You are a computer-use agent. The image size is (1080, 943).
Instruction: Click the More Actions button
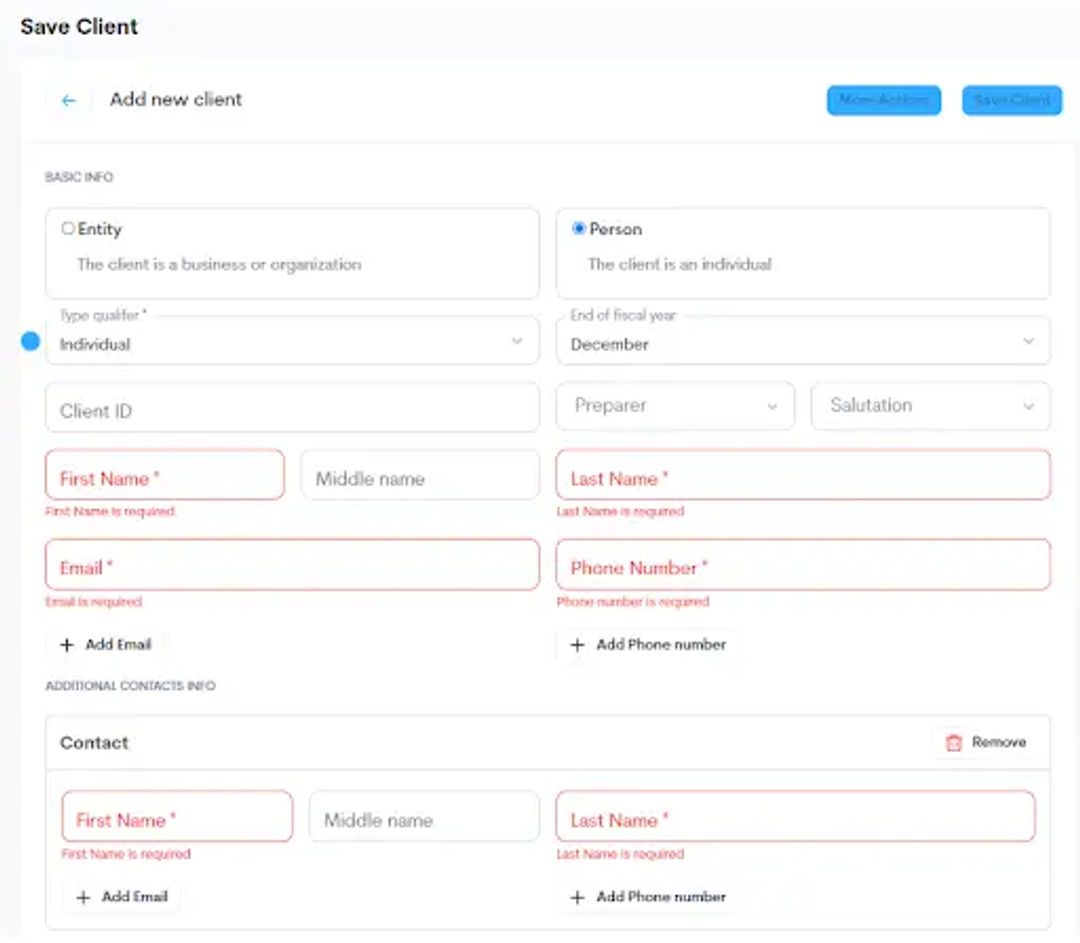tap(883, 100)
